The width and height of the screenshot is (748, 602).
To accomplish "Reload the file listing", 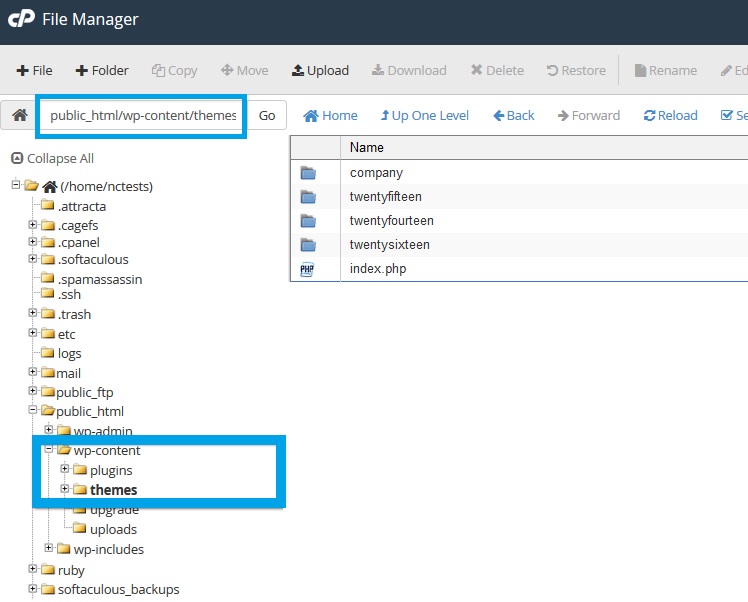I will 670,115.
